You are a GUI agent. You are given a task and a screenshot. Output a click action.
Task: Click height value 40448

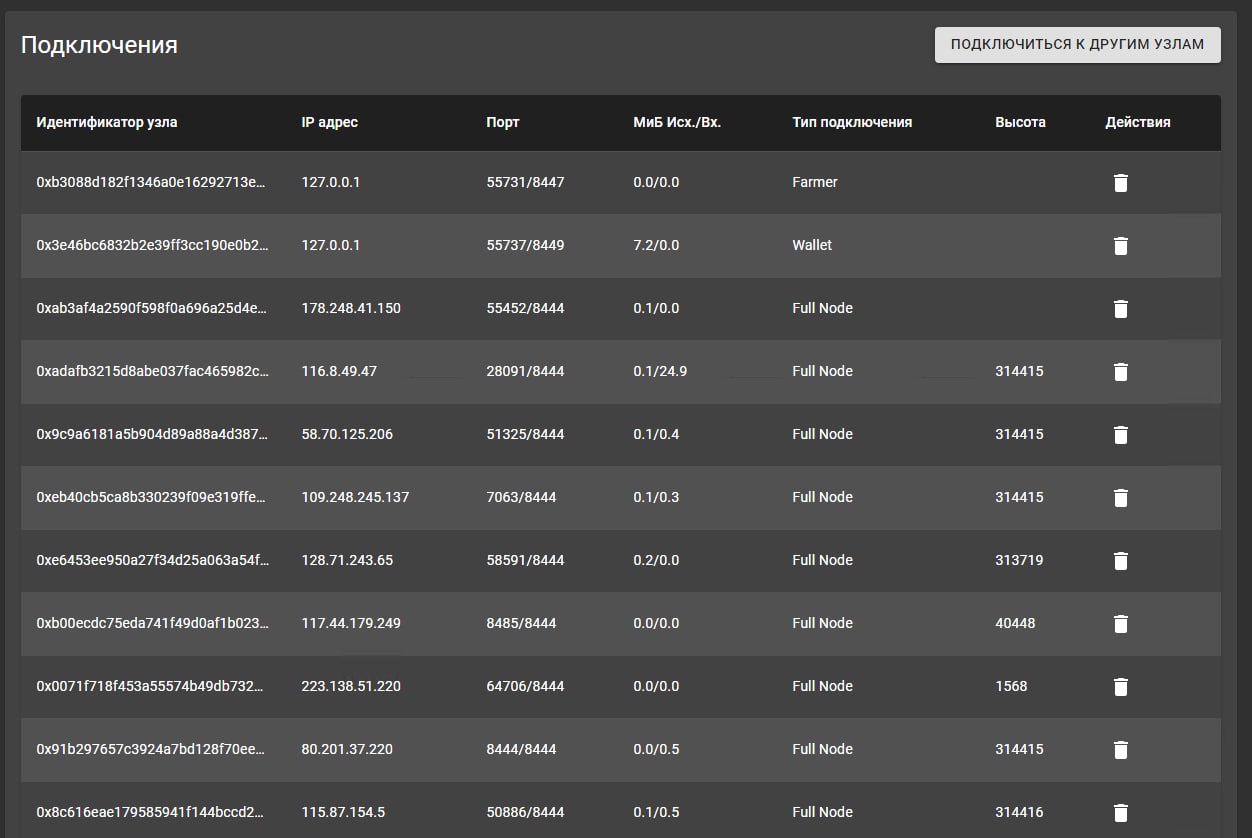1015,623
